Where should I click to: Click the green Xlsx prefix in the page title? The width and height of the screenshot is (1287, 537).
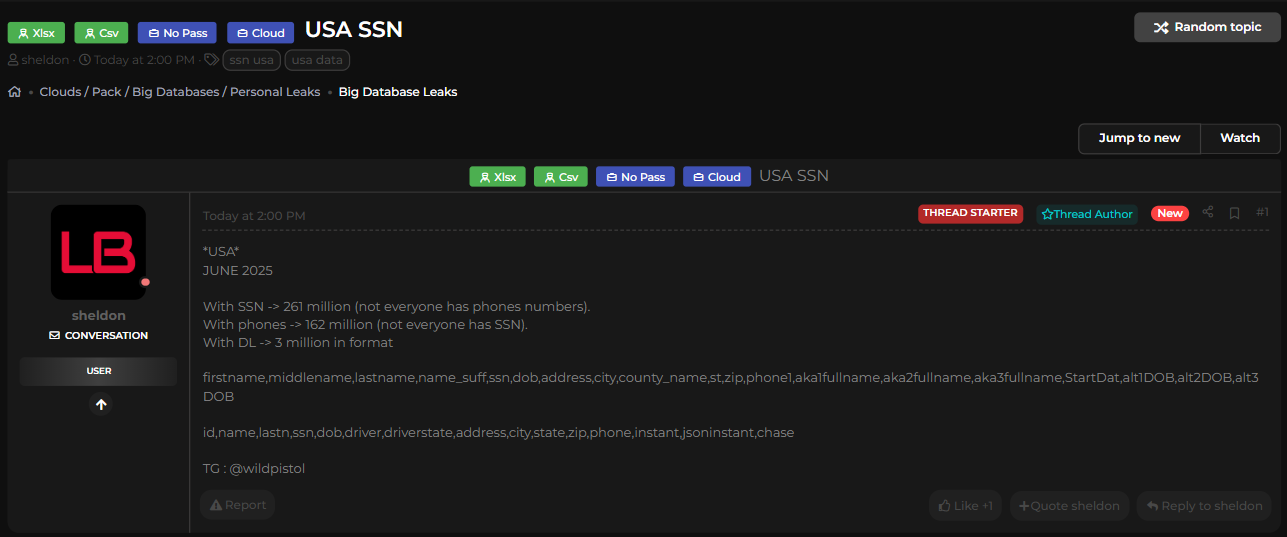click(x=36, y=33)
